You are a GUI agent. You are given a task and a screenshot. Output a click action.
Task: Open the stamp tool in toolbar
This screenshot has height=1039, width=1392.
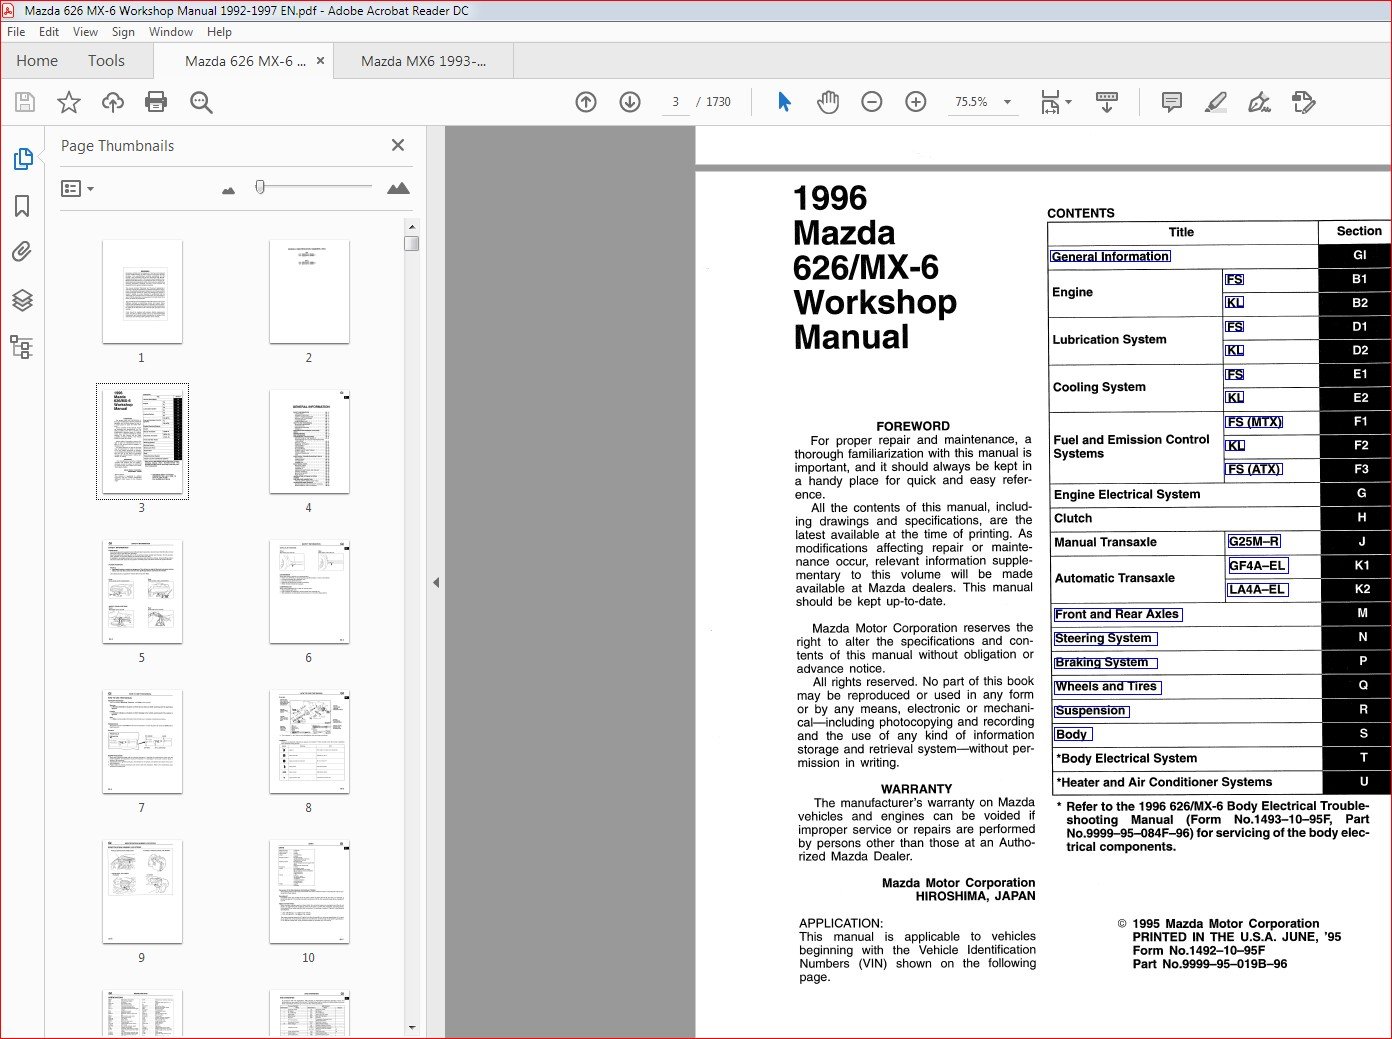click(x=1304, y=102)
